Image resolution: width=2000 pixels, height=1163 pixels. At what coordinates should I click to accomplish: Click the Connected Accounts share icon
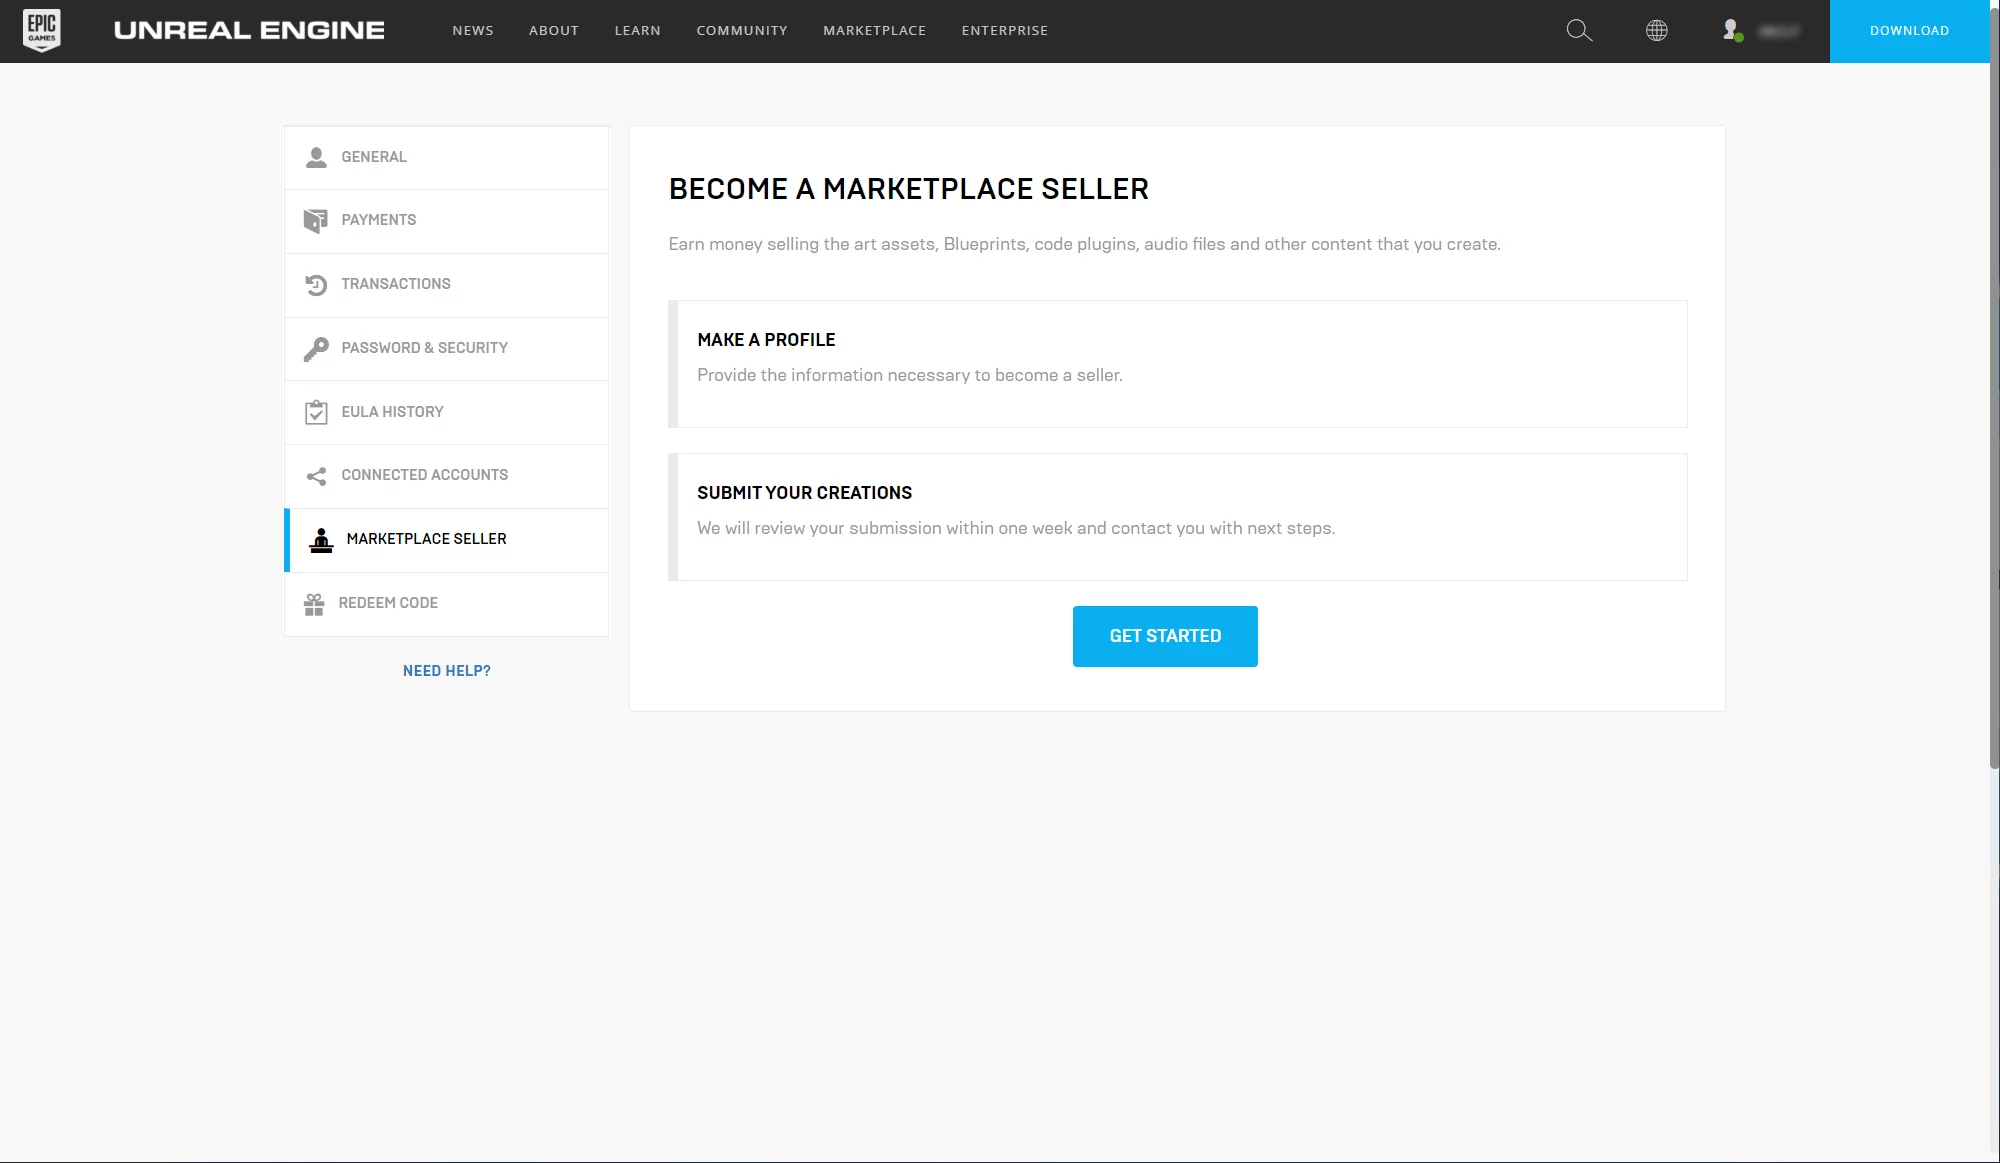click(x=316, y=476)
